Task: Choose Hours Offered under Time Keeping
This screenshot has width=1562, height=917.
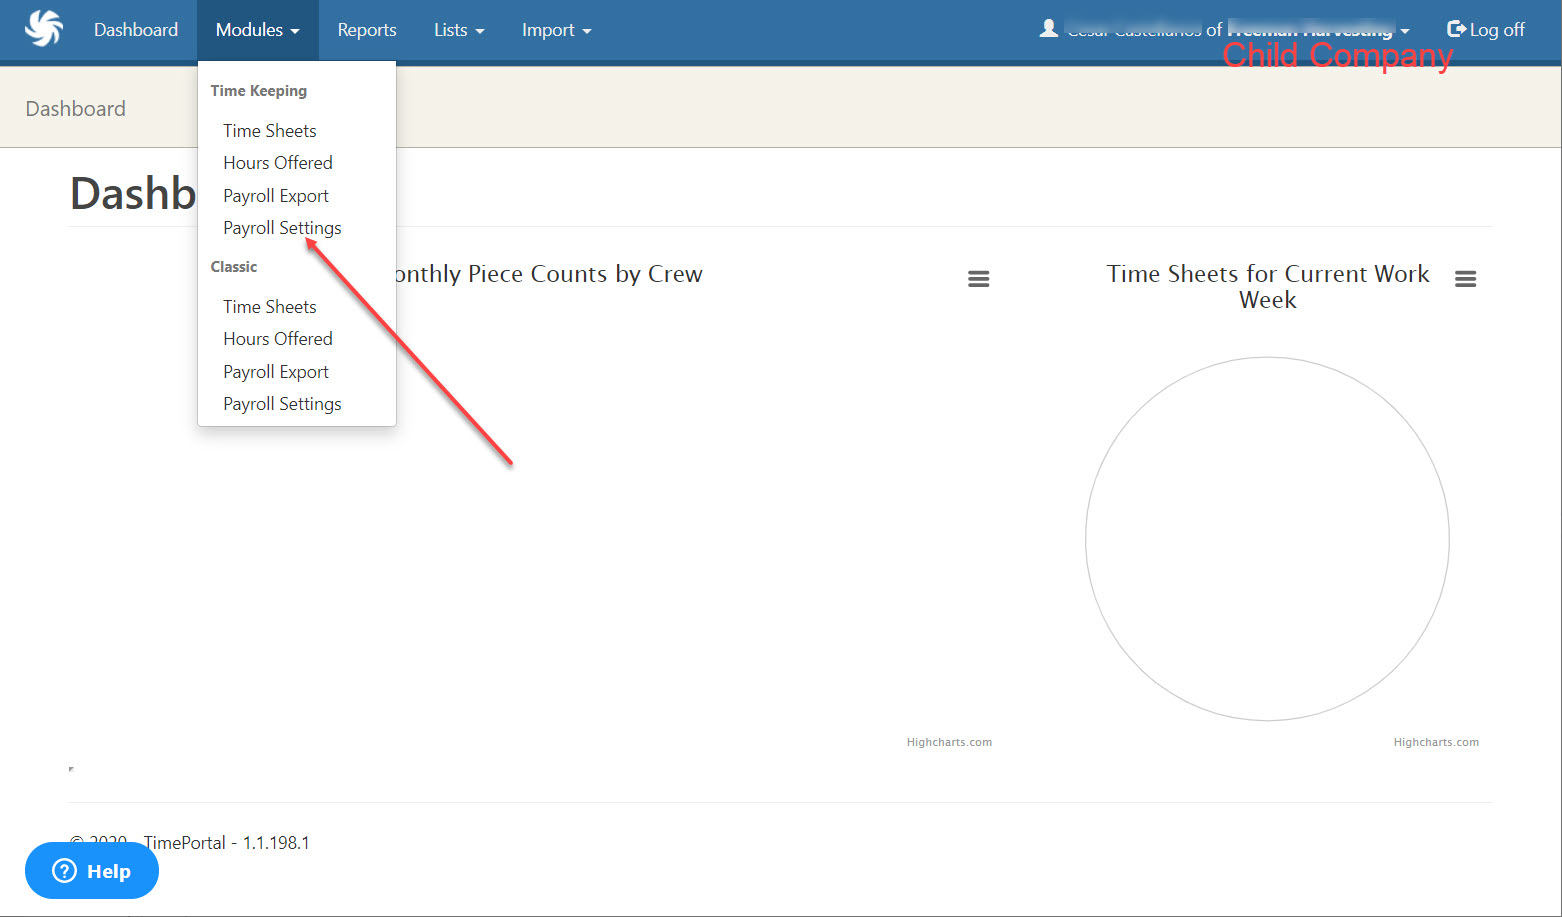Action: [278, 163]
